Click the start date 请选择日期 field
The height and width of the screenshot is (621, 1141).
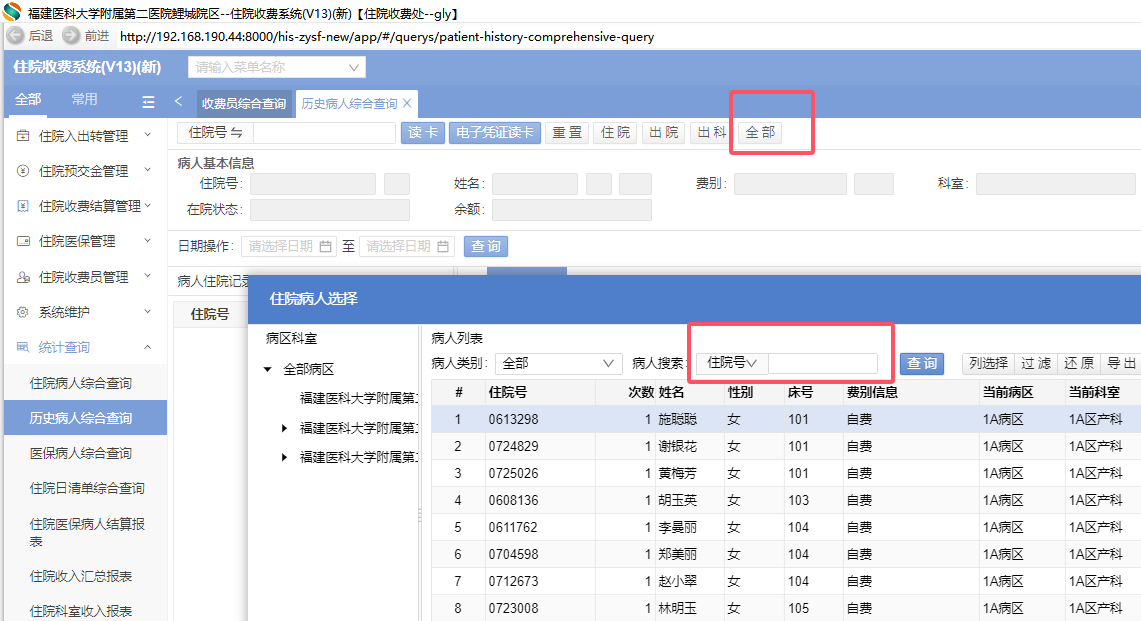click(x=289, y=246)
